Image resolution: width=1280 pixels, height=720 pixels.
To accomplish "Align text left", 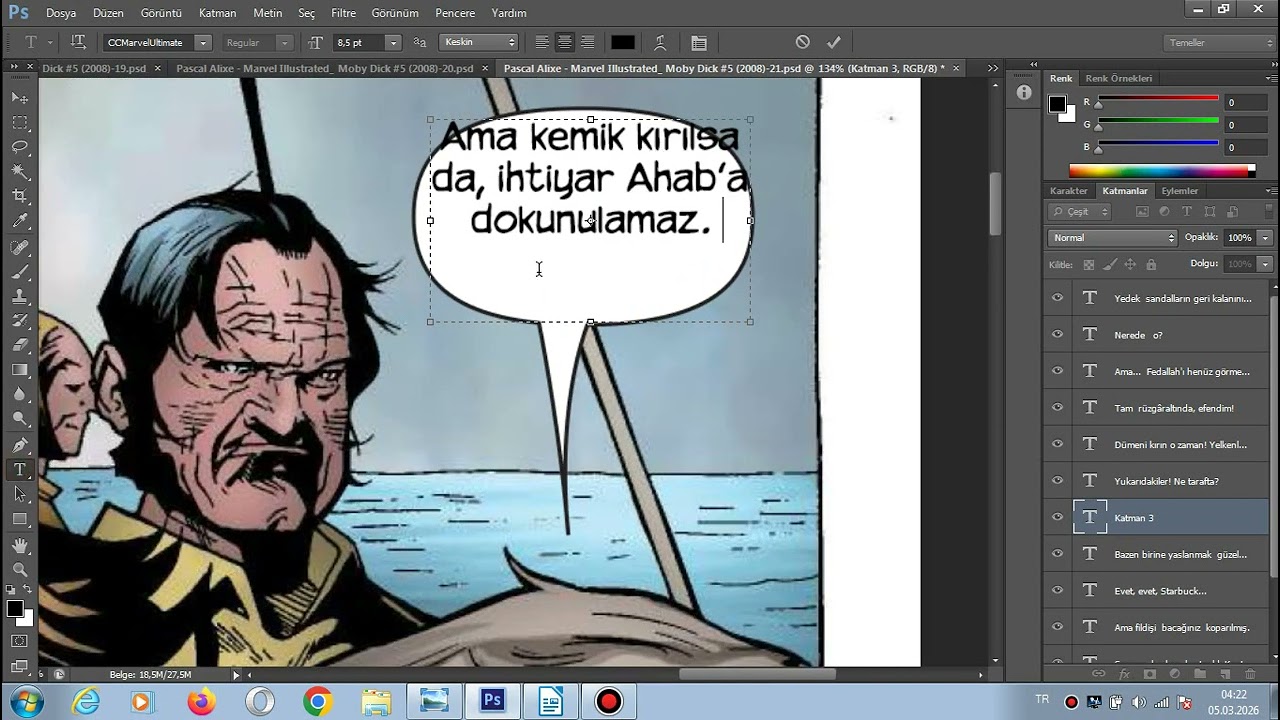I will (x=542, y=42).
